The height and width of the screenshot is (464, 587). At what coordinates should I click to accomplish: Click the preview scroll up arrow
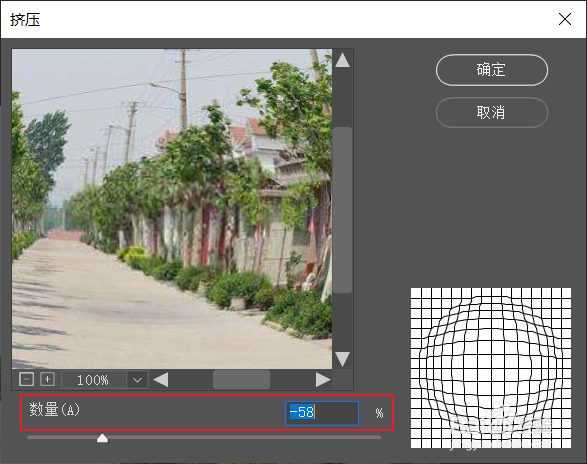click(x=342, y=60)
